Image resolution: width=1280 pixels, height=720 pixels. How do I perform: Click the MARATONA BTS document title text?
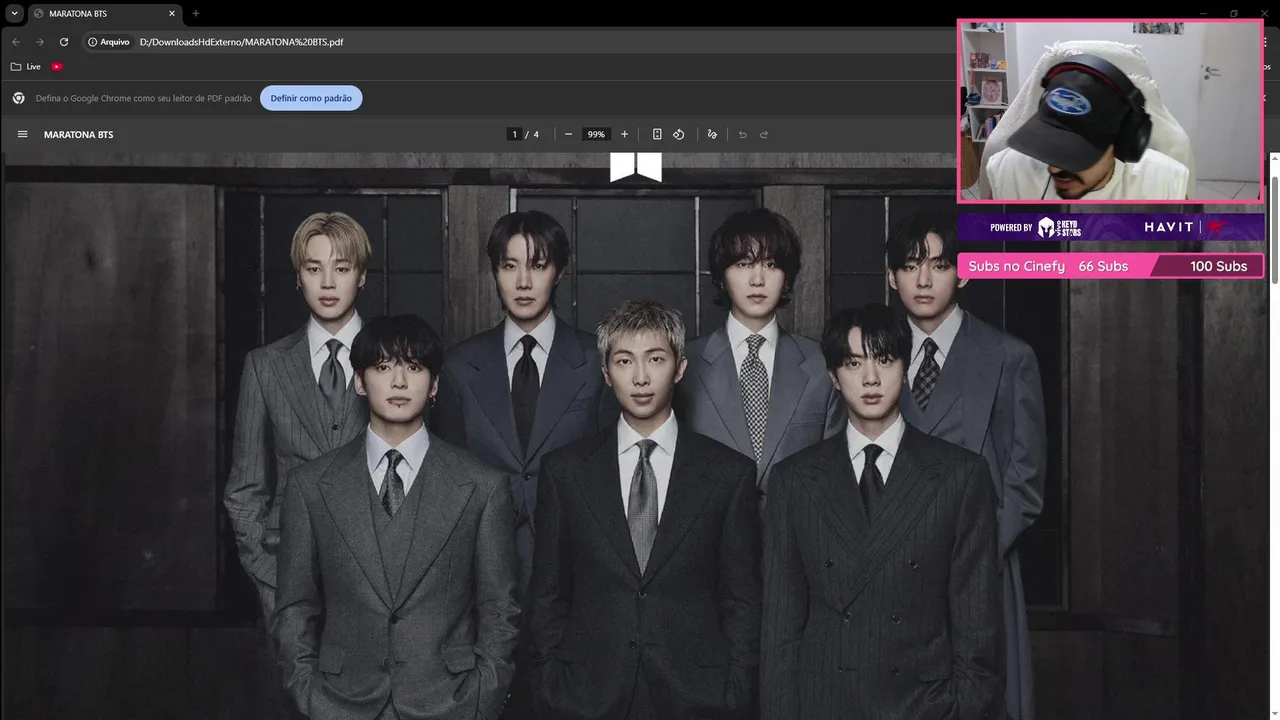click(x=79, y=134)
